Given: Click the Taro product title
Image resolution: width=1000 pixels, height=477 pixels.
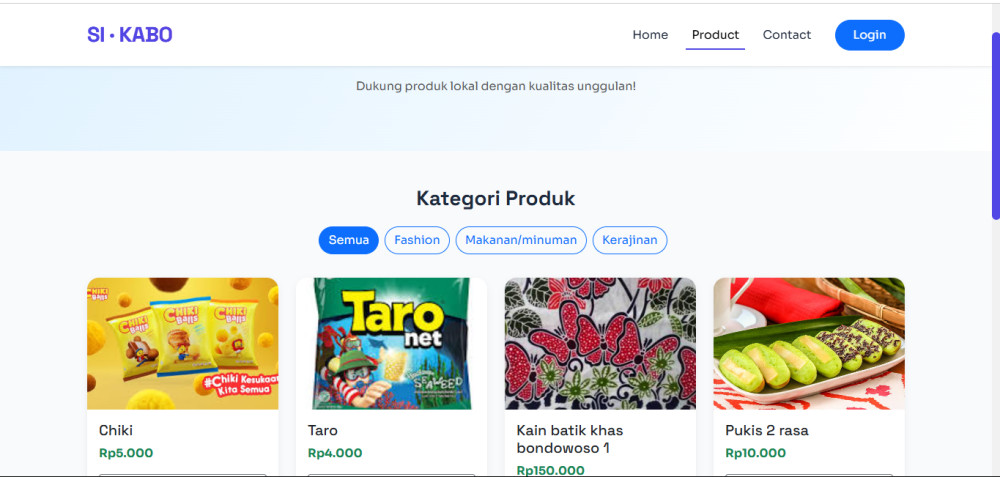Looking at the screenshot, I should coord(323,430).
